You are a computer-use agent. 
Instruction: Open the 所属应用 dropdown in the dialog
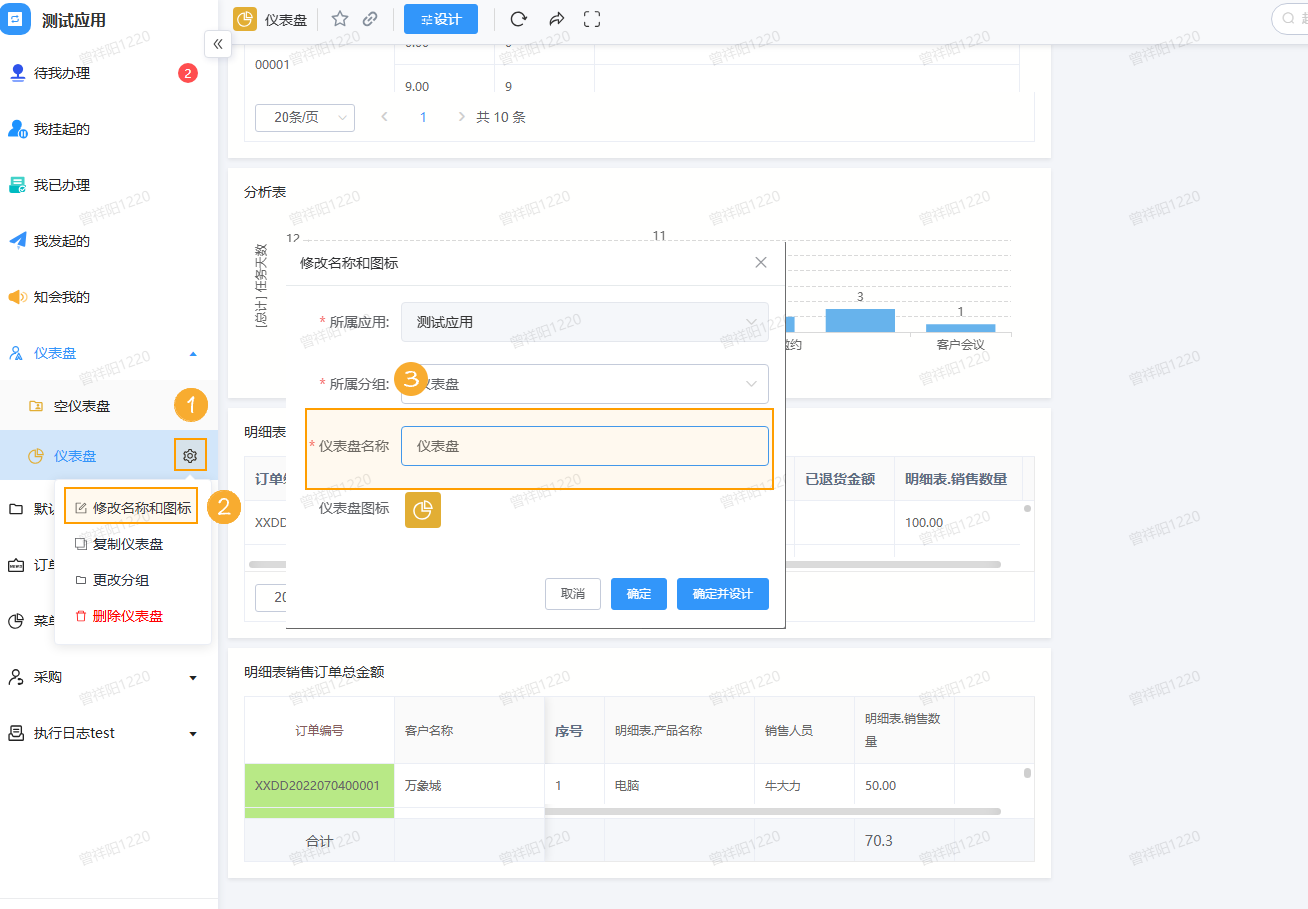(x=585, y=321)
